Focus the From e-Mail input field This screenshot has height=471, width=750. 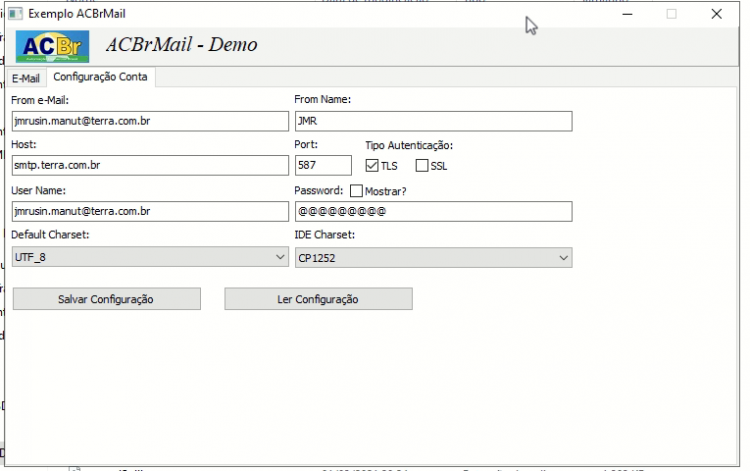(150, 121)
